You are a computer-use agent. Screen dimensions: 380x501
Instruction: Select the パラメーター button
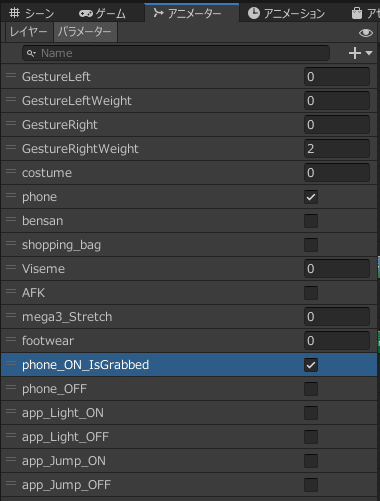click(x=85, y=32)
